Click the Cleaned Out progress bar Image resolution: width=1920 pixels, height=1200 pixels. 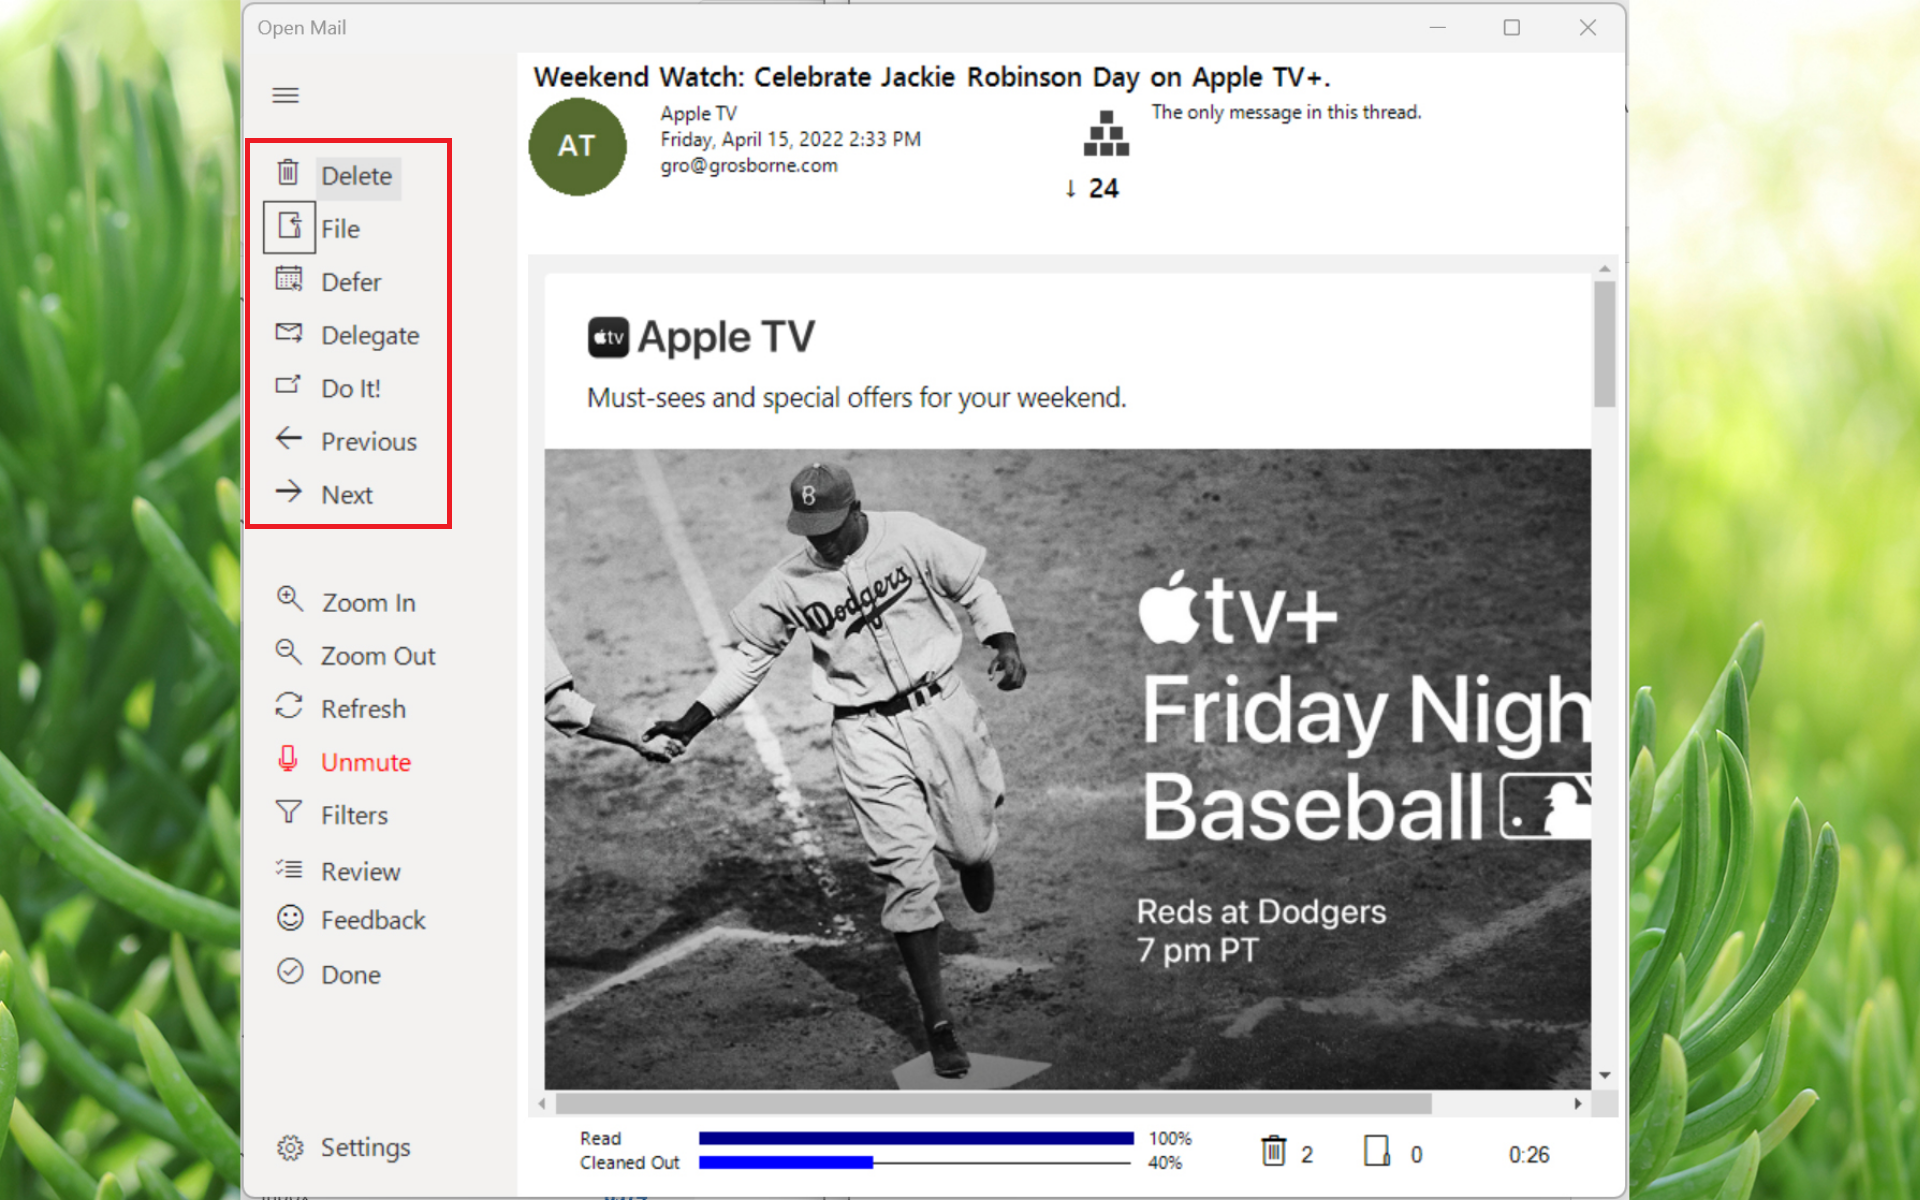[916, 1162]
